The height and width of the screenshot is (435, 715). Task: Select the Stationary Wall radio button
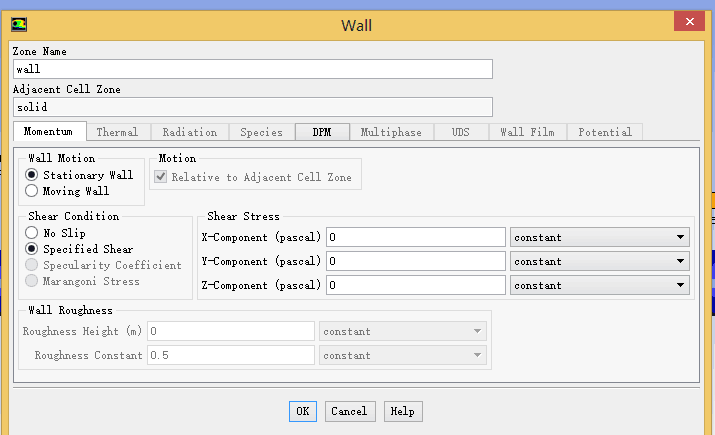click(x=32, y=175)
